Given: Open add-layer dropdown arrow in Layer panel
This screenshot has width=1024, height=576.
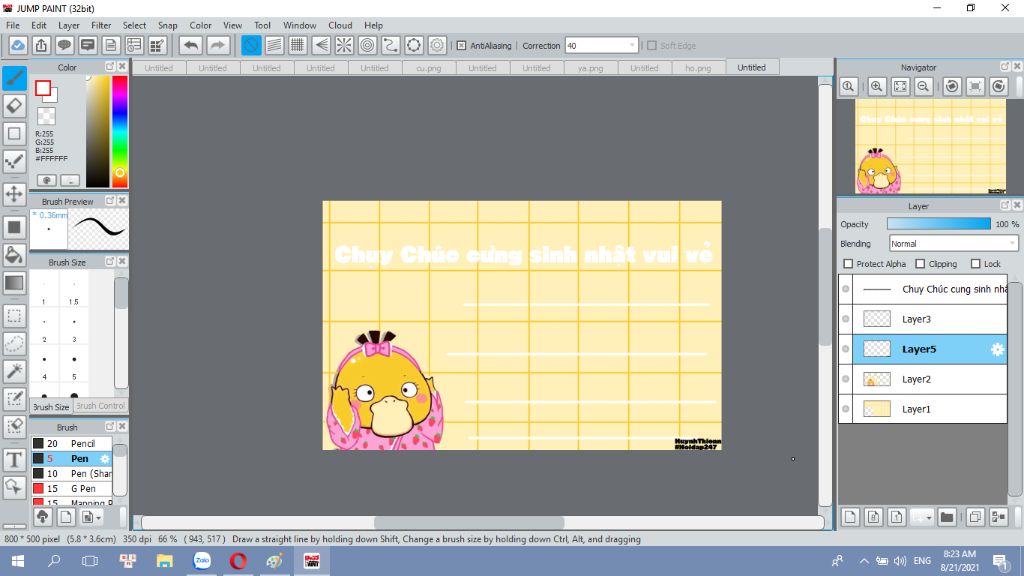Looking at the screenshot, I should point(928,518).
